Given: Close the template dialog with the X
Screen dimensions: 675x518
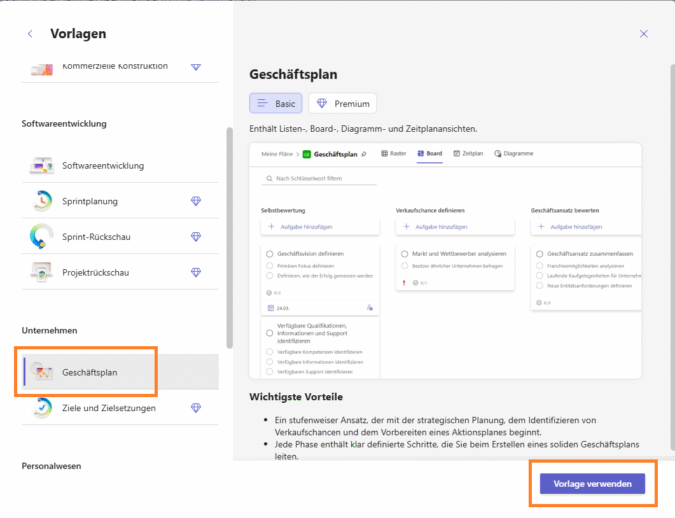Looking at the screenshot, I should (x=643, y=33).
